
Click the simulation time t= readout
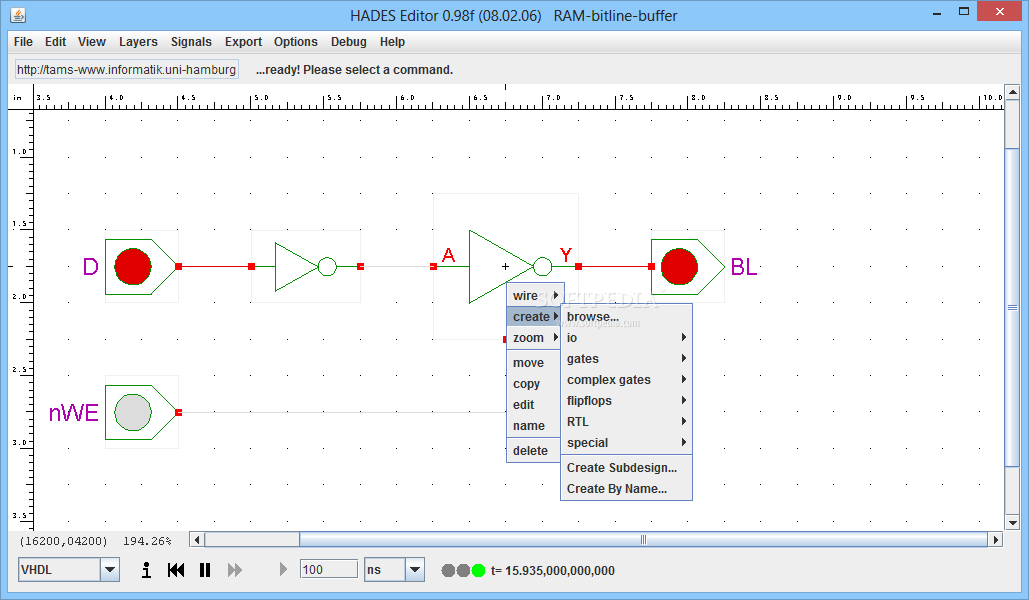click(553, 570)
